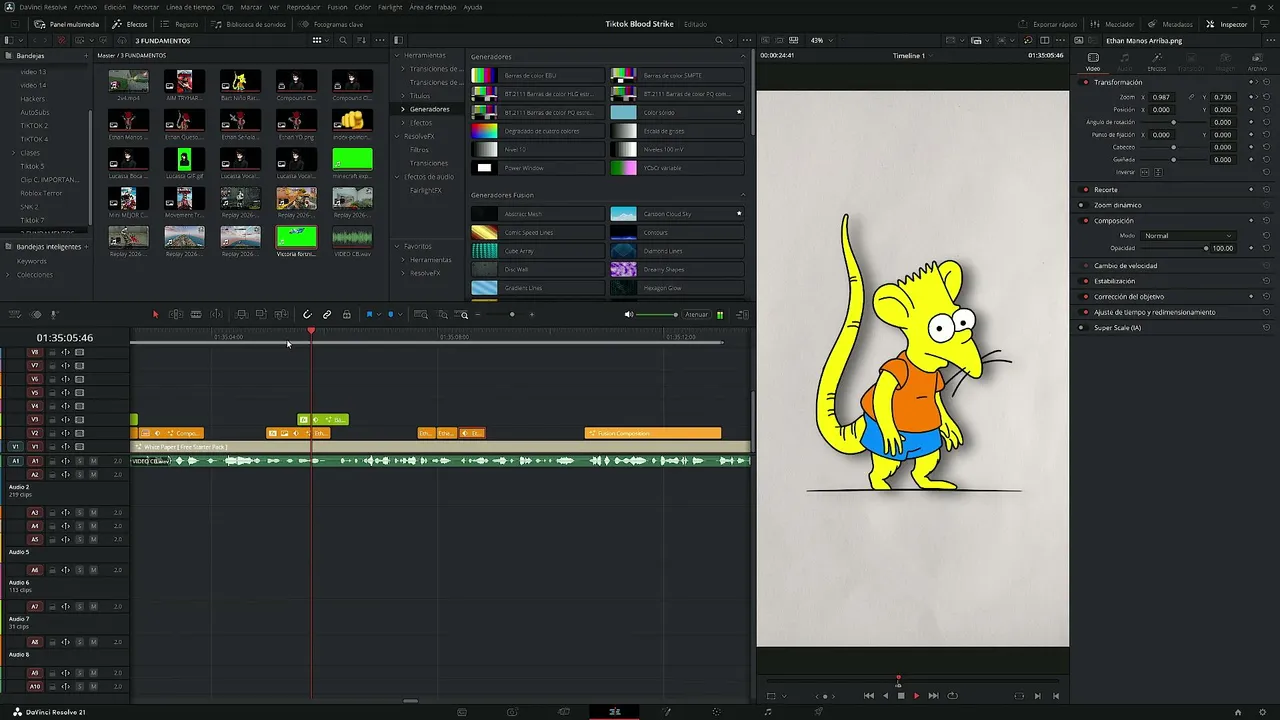Open the Panel multimedia button

pos(67,23)
